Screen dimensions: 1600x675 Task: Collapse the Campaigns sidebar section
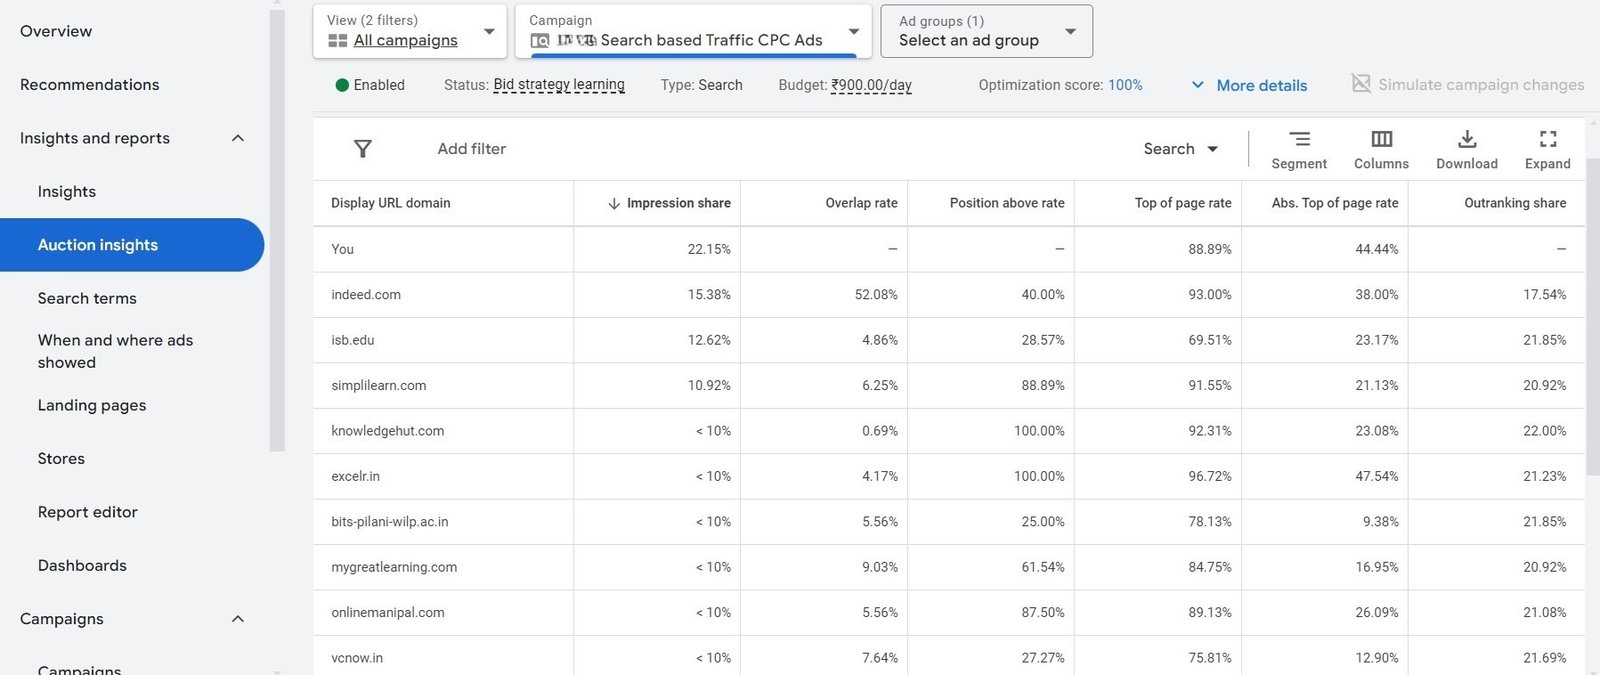click(238, 619)
